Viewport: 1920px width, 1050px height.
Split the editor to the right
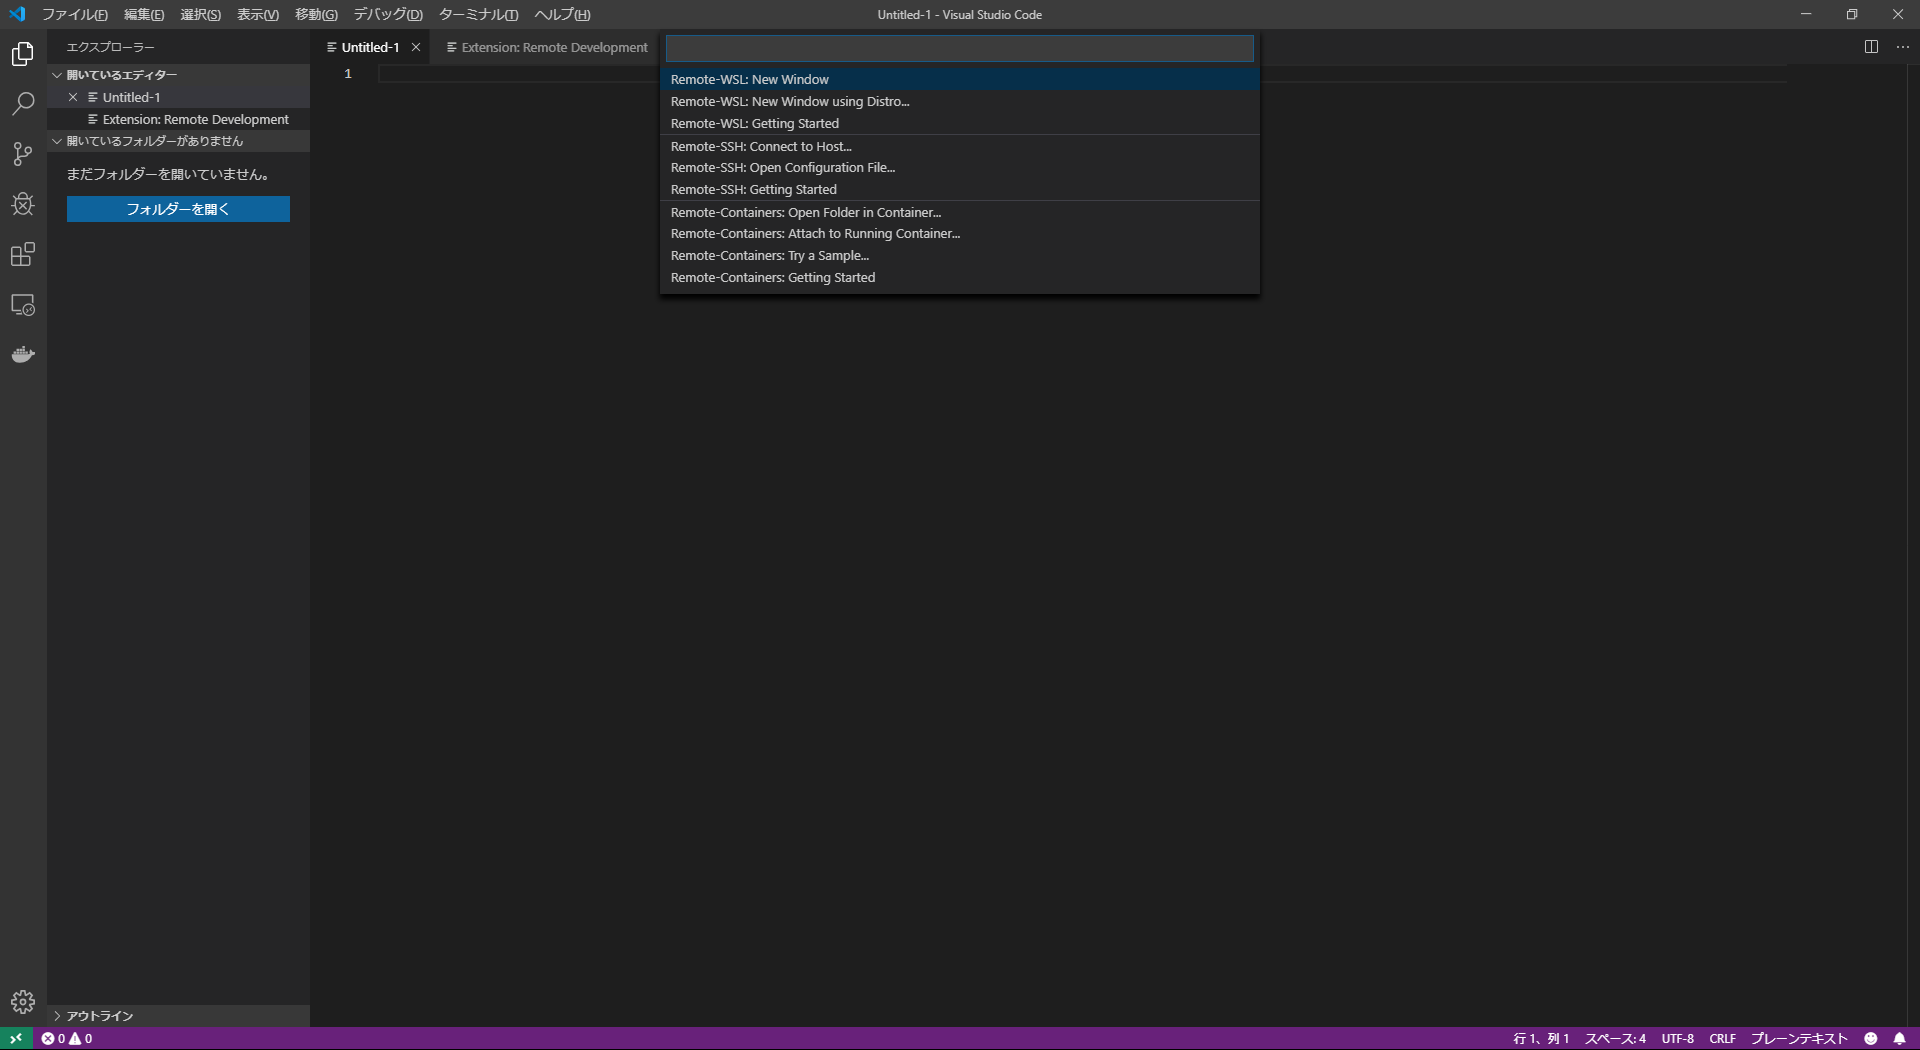click(1869, 46)
